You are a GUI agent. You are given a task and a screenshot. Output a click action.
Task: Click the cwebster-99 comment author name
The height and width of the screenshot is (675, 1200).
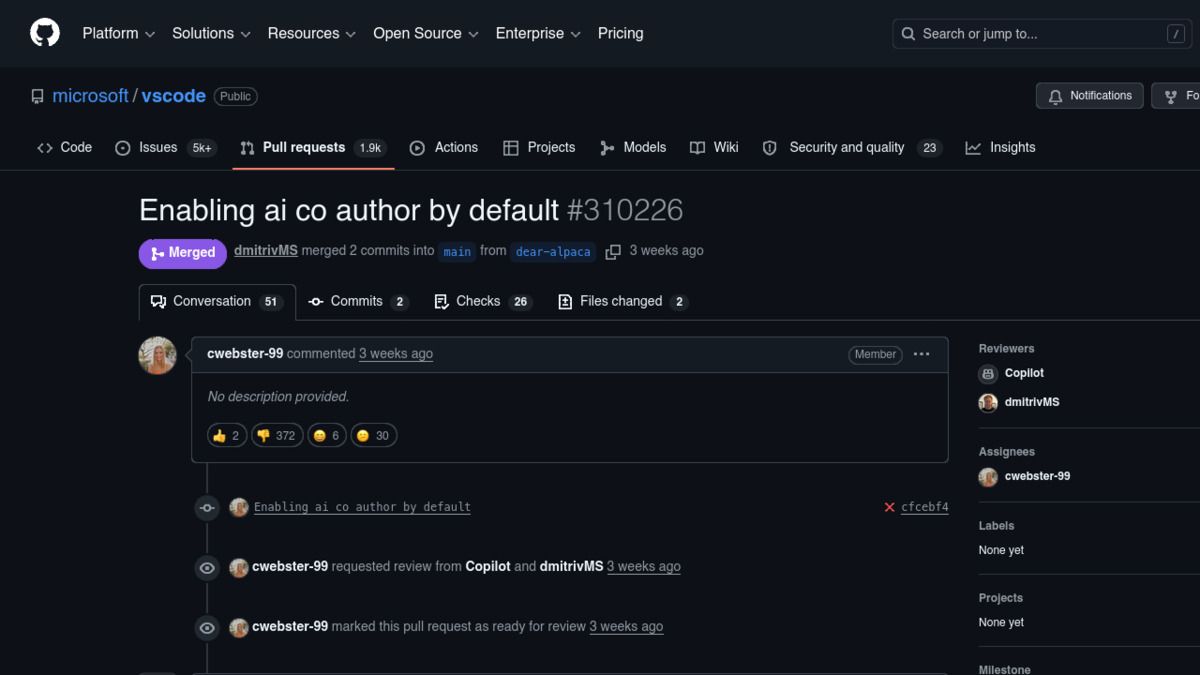click(245, 354)
